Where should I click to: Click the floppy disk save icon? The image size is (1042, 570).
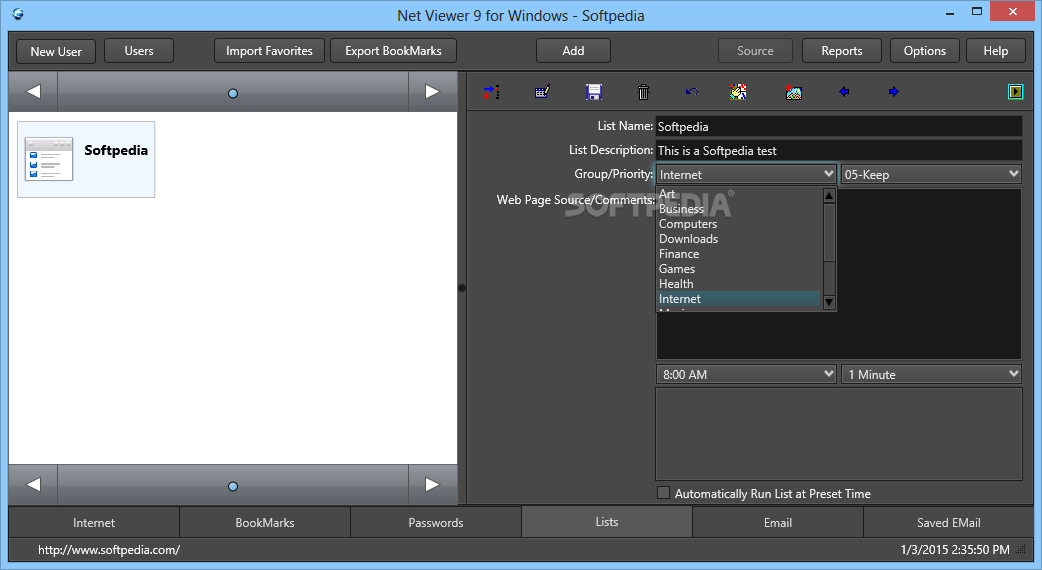click(593, 92)
